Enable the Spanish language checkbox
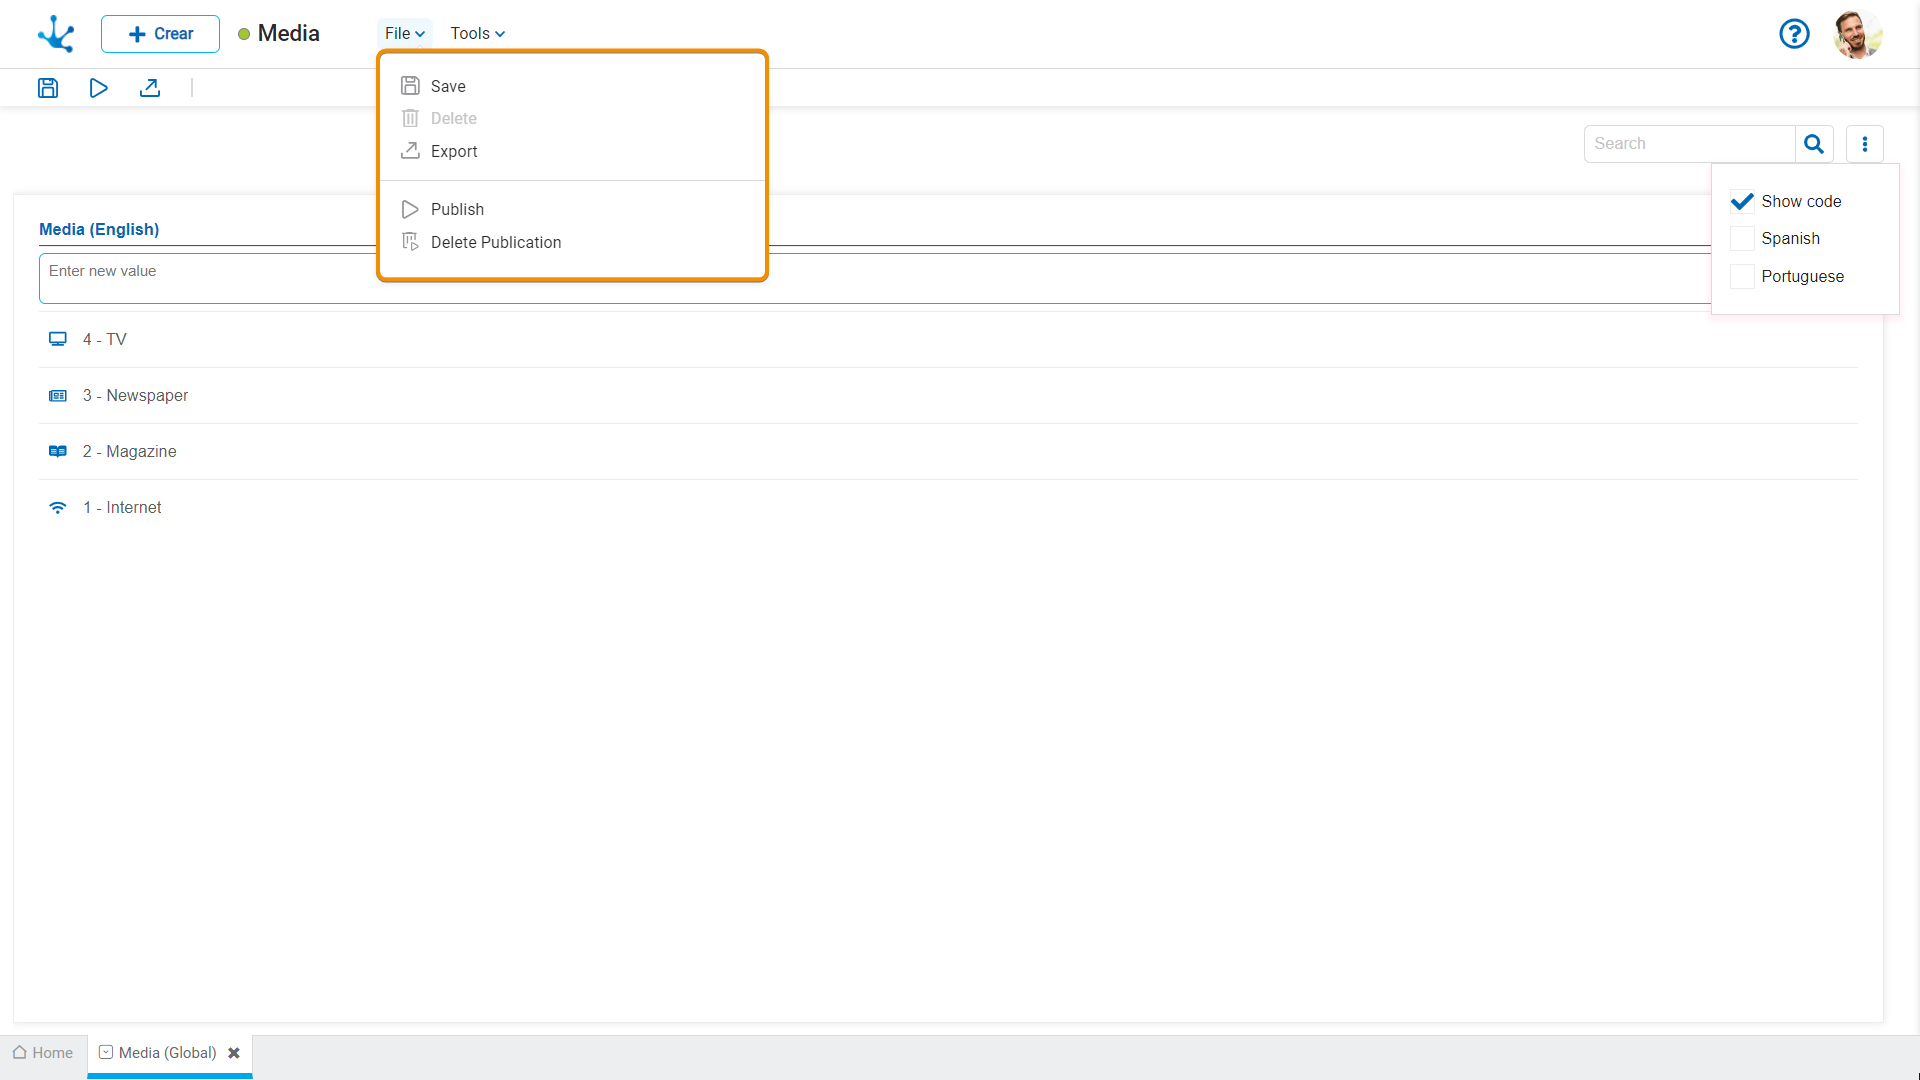The height and width of the screenshot is (1080, 1920). click(x=1742, y=239)
